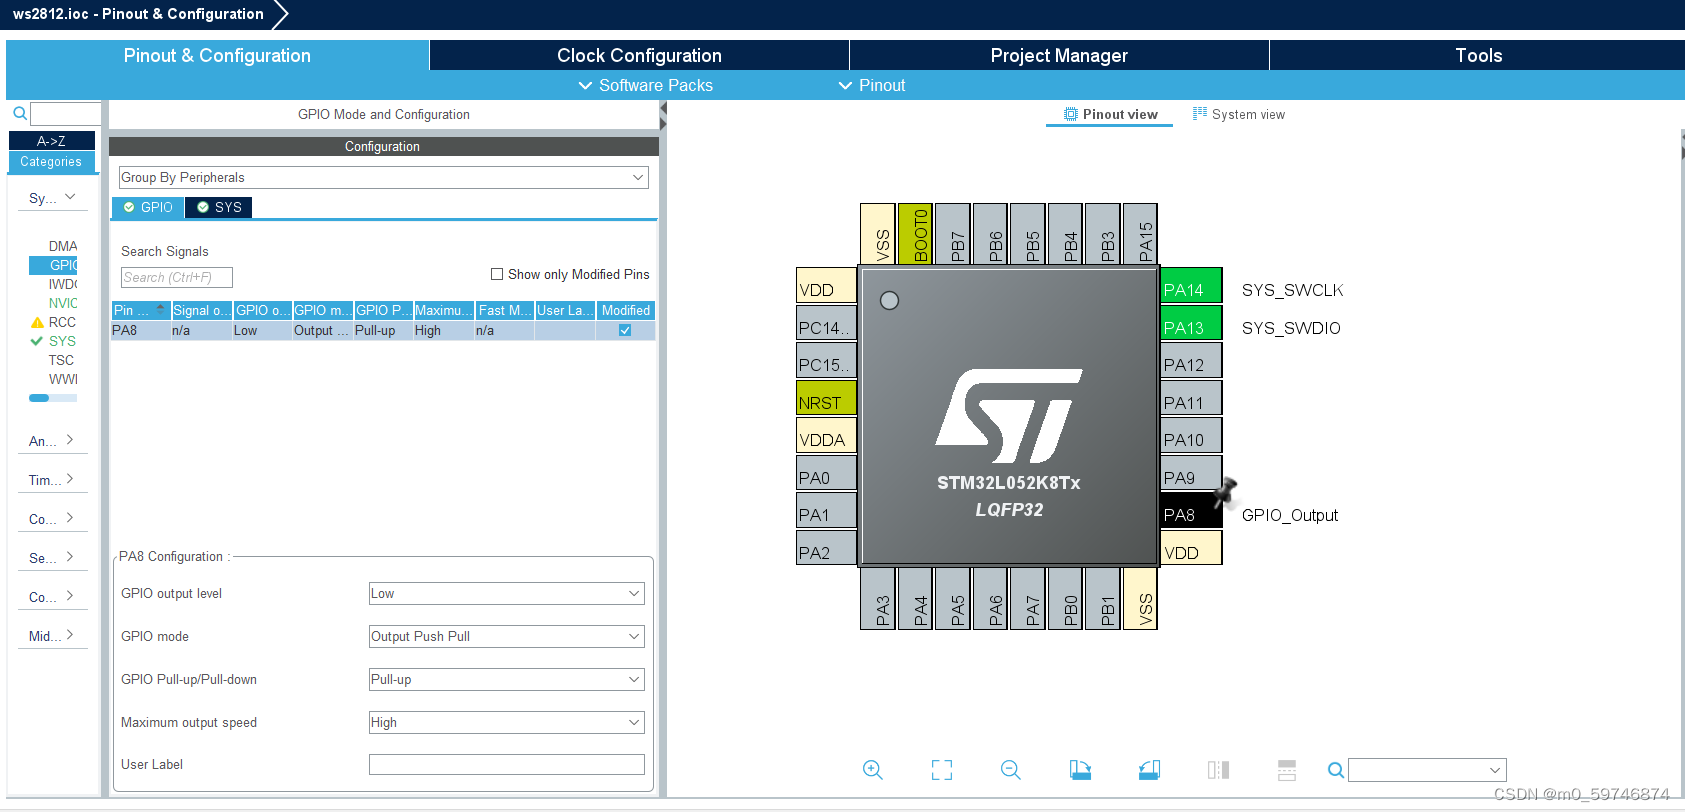
Task: Click the Categories button
Action: coord(52,161)
